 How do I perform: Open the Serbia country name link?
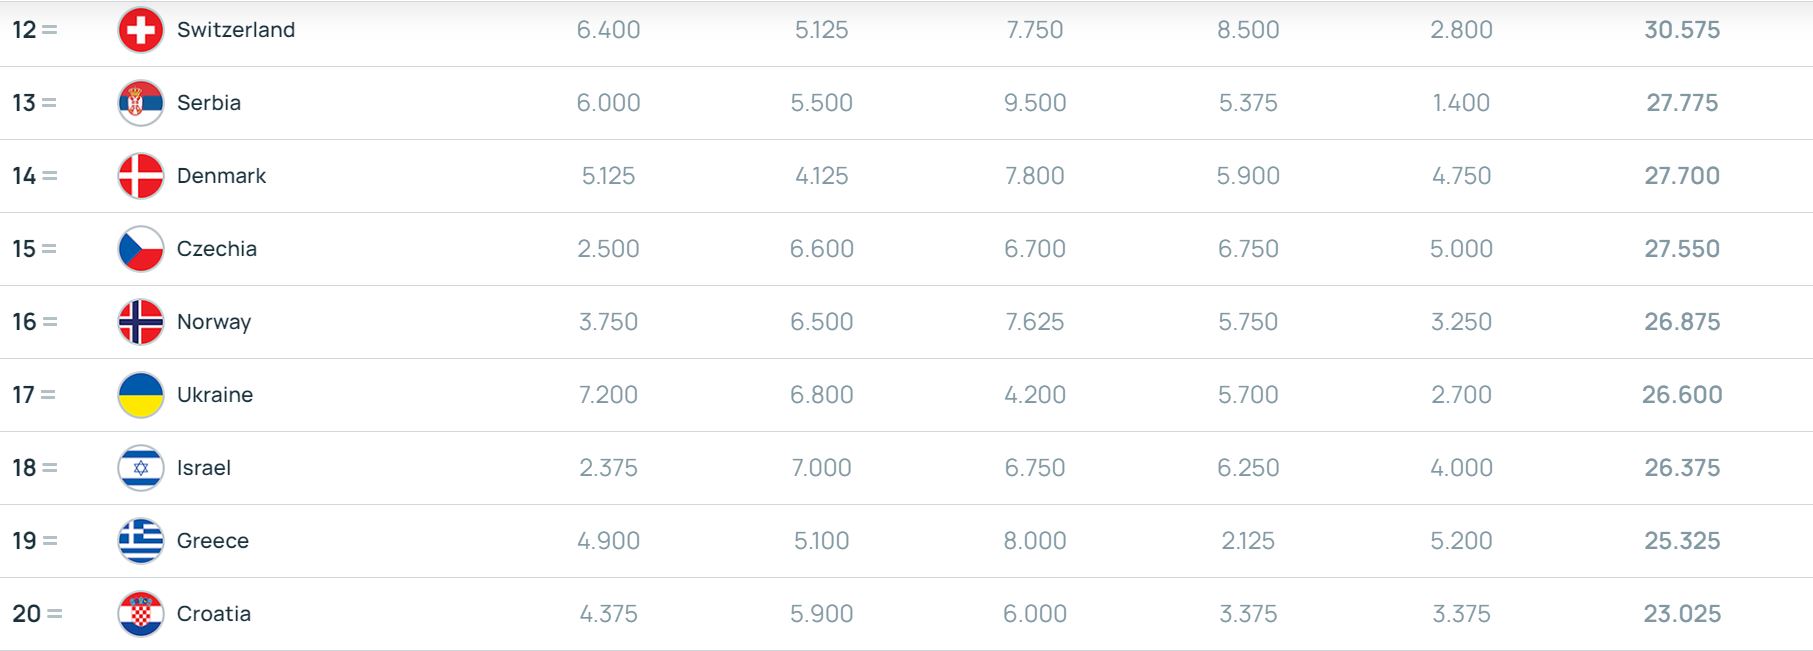[209, 103]
